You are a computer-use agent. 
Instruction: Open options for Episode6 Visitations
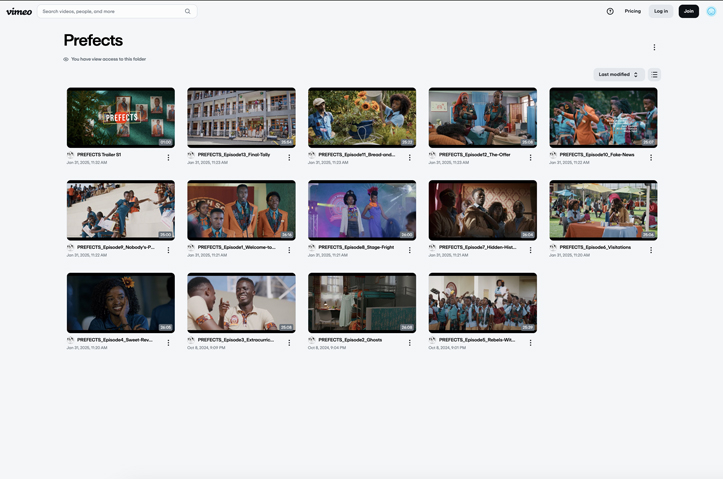(x=651, y=250)
